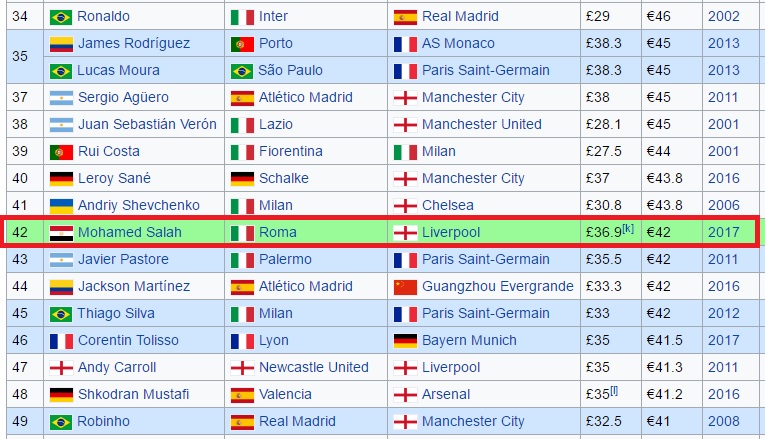Follow the Fiorentina club link
This screenshot has height=439, width=765.
(290, 151)
